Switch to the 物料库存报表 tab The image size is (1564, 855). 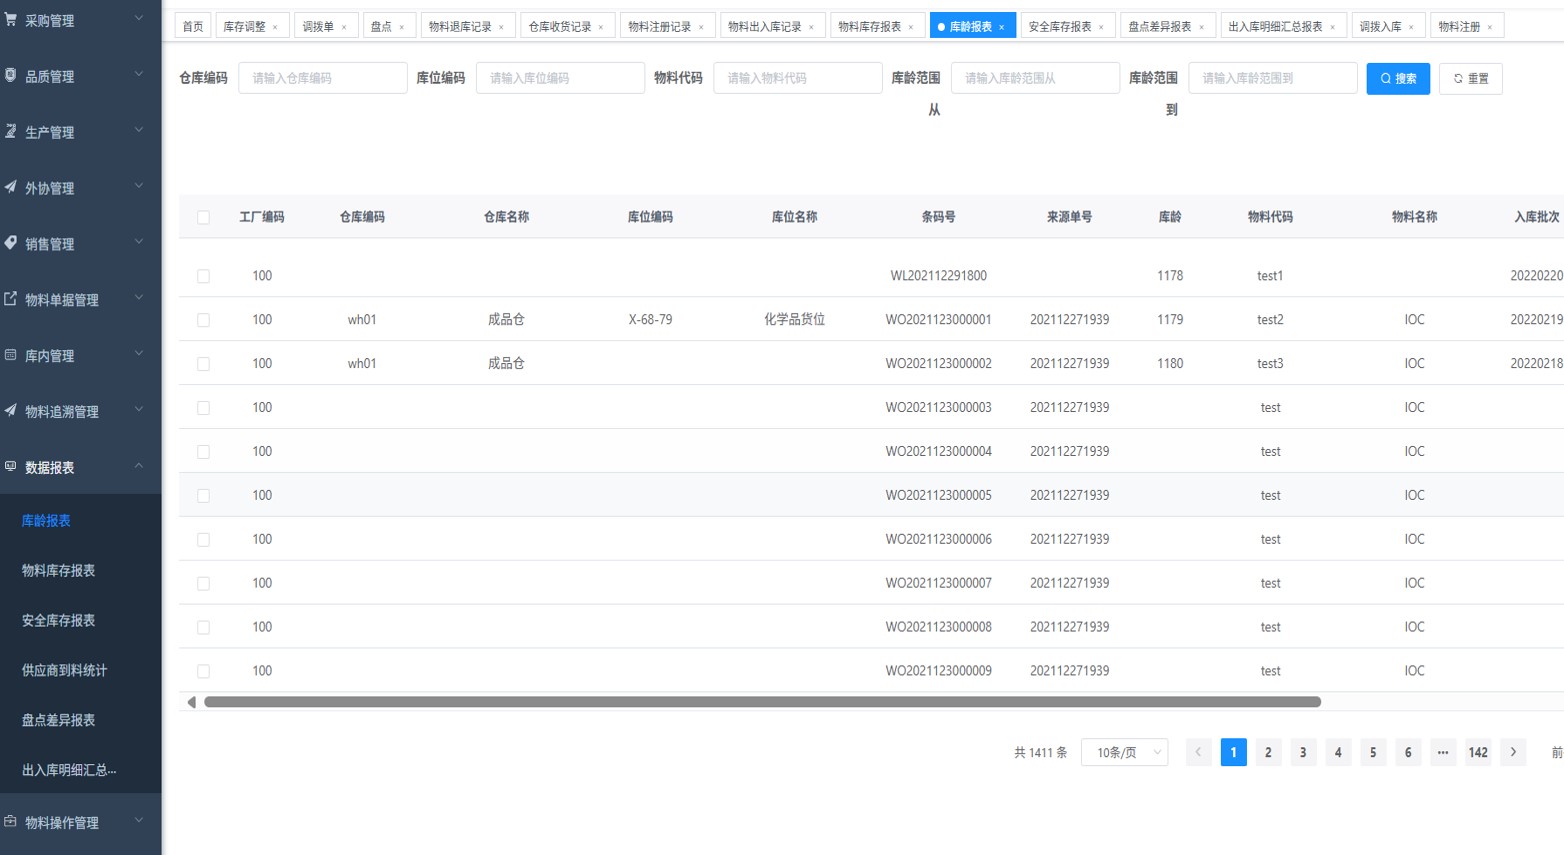[869, 27]
